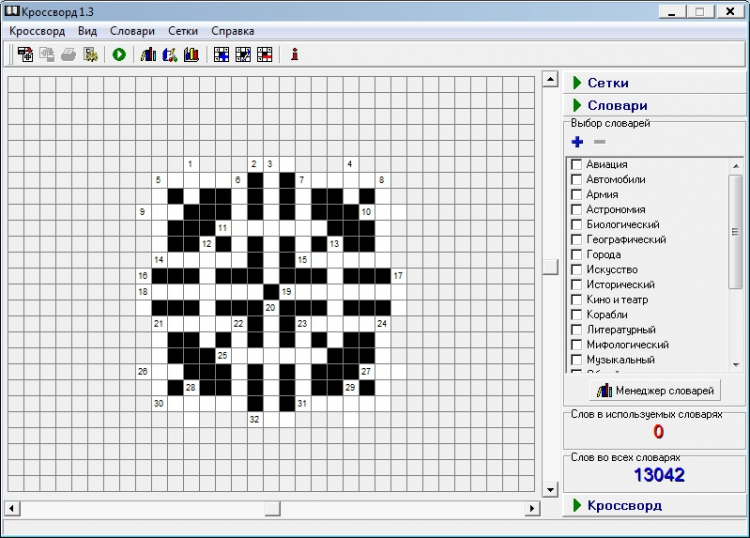Click dictionary list scroll up arrow

pos(736,166)
